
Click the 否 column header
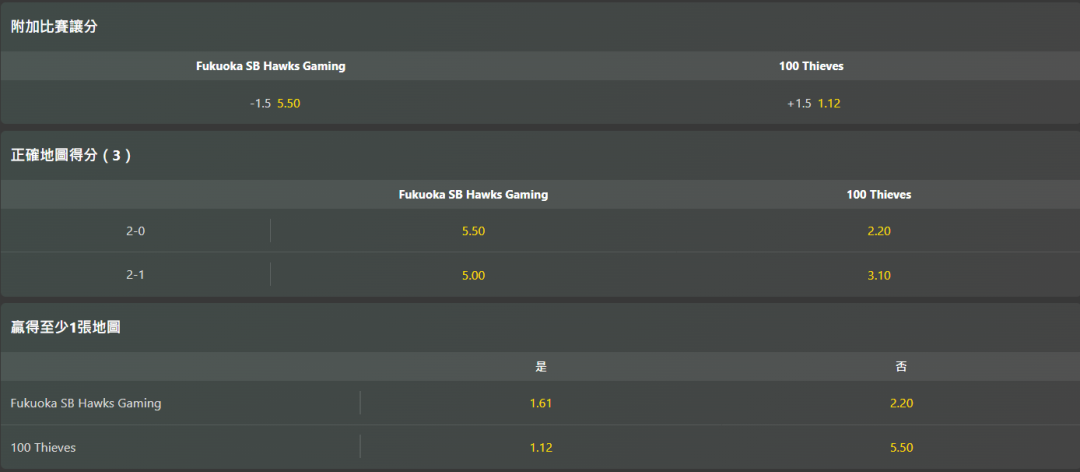click(x=901, y=367)
